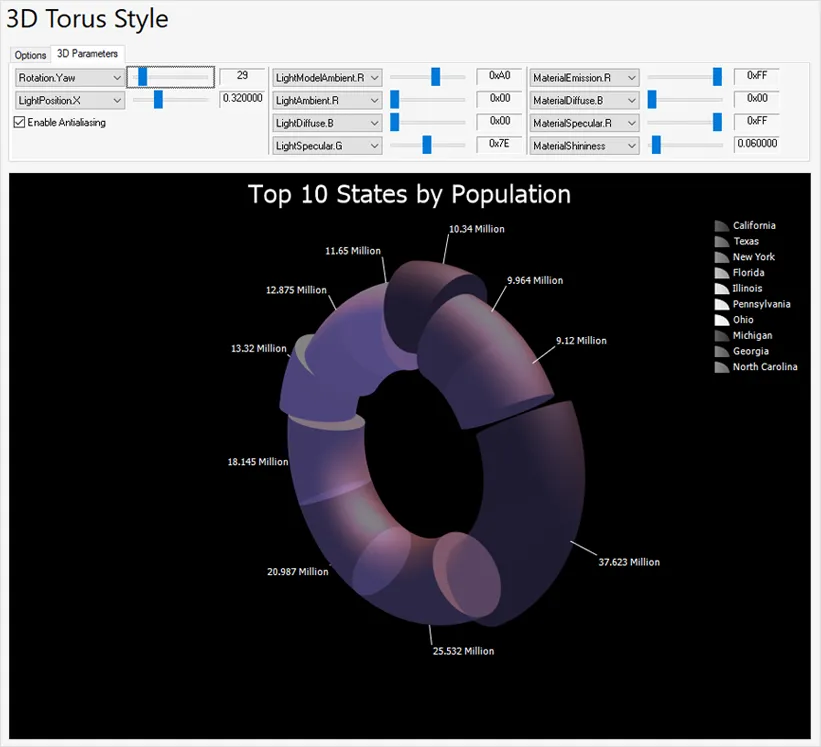This screenshot has height=747, width=821.
Task: Switch to the Options tab
Action: (x=29, y=55)
